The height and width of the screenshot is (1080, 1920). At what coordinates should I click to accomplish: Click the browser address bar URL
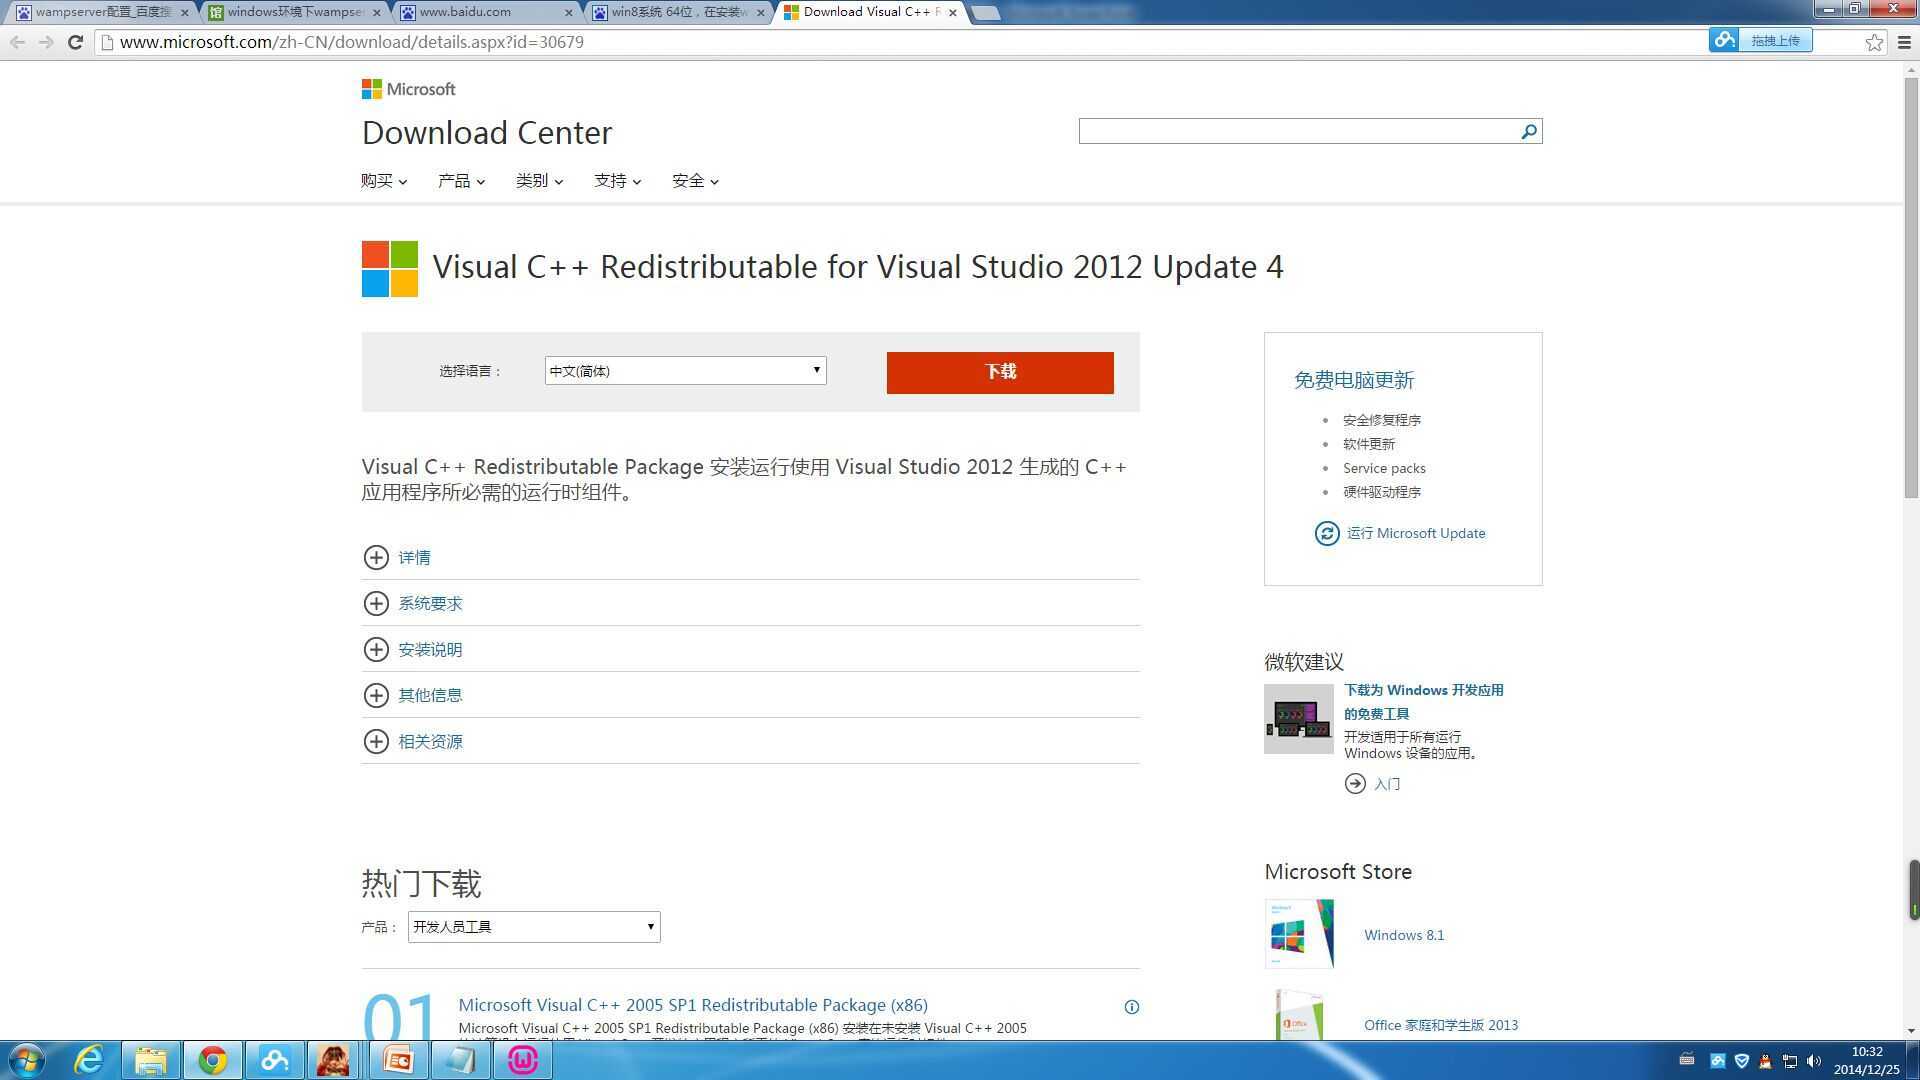click(352, 42)
